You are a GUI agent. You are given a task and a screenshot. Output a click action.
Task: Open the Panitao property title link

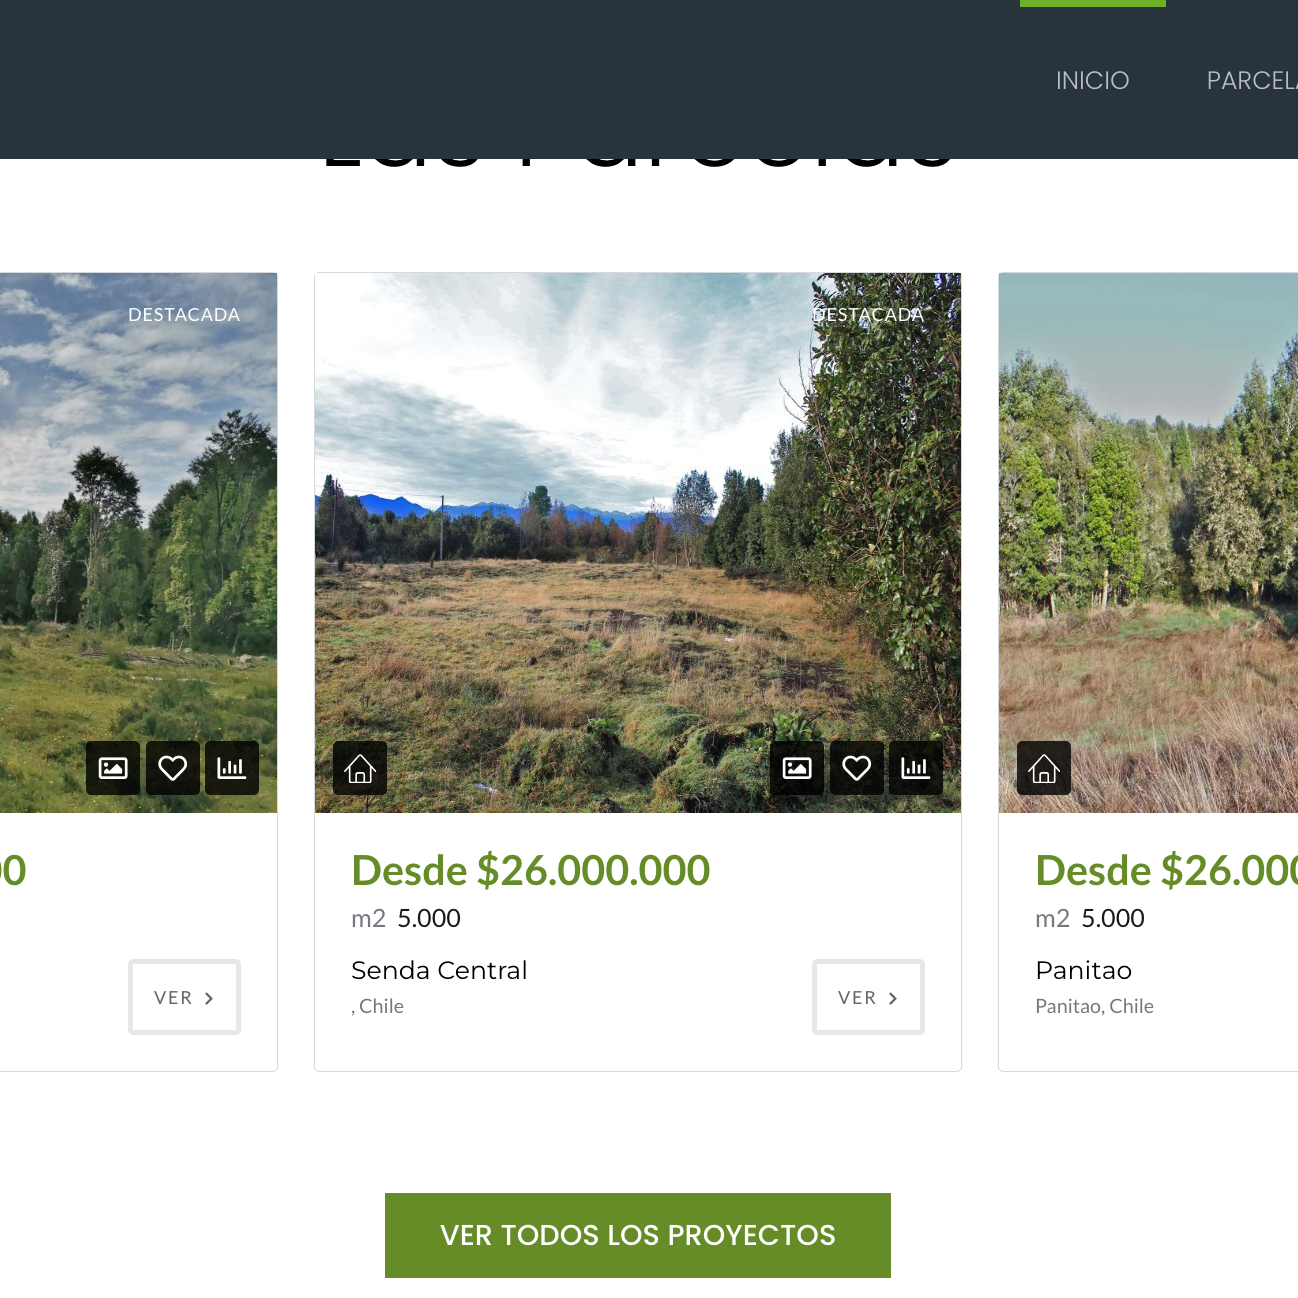pos(1084,970)
